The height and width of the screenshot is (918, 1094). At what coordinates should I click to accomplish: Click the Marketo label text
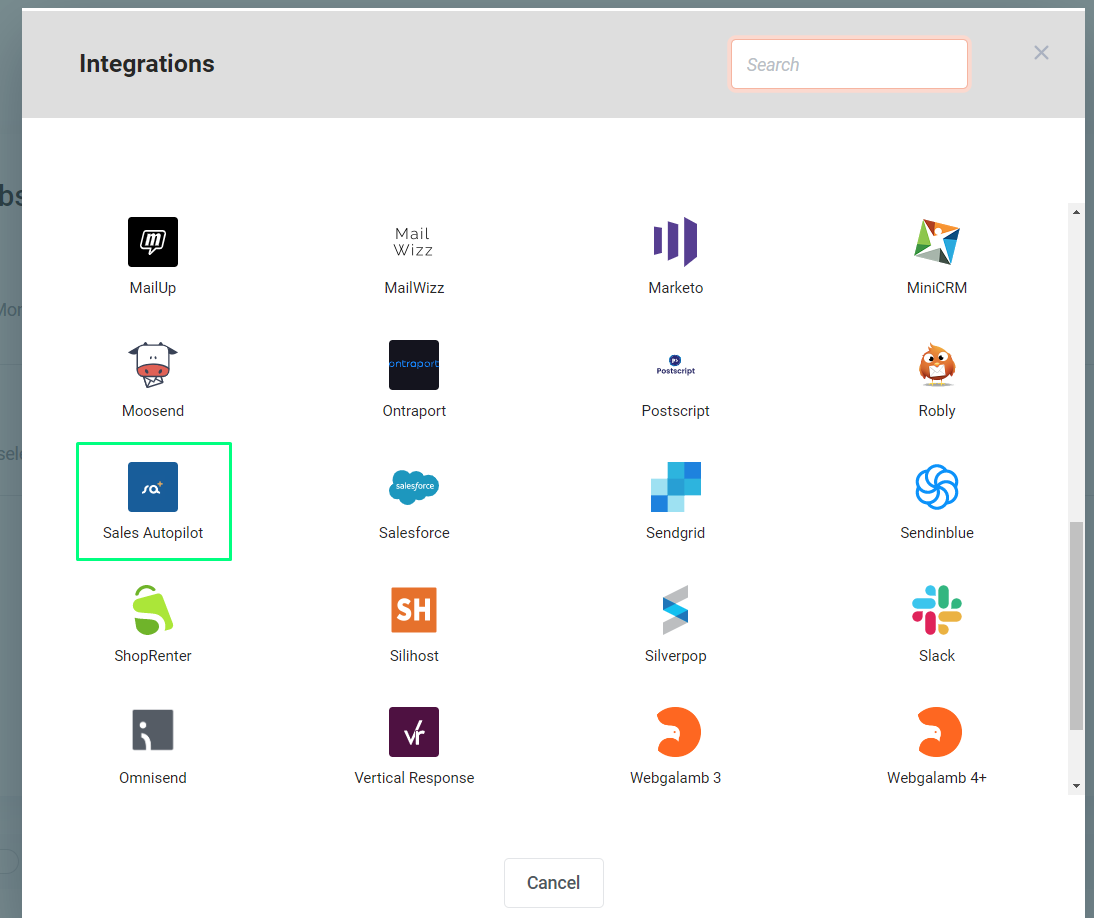pyautogui.click(x=675, y=288)
